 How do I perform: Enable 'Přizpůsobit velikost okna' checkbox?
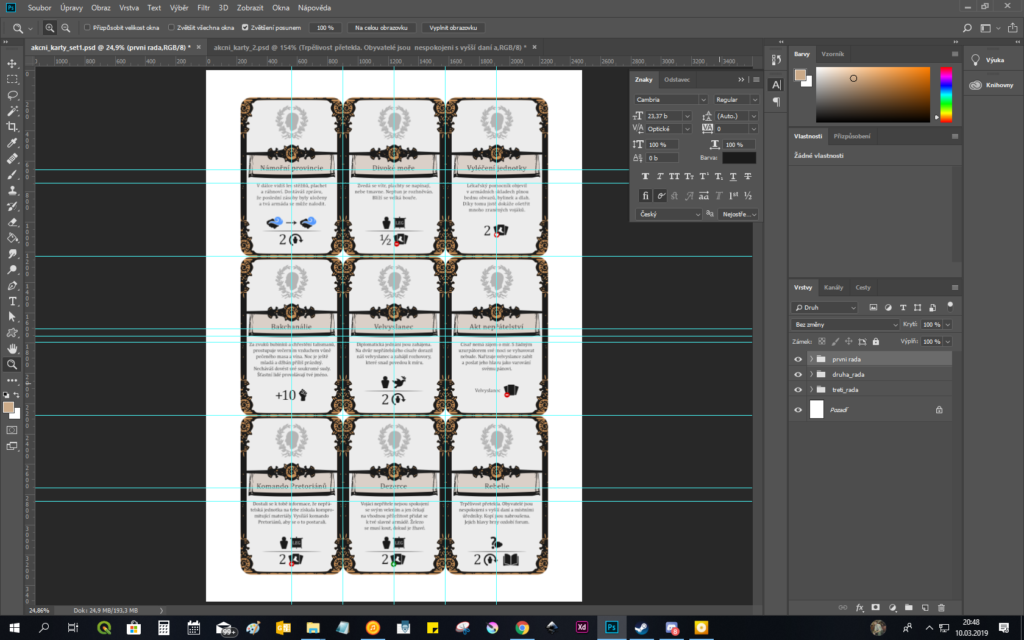click(87, 28)
